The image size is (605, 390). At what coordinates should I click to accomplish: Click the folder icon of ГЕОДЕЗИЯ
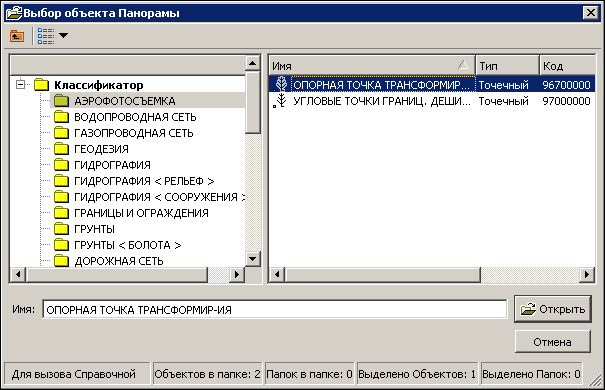coord(61,149)
